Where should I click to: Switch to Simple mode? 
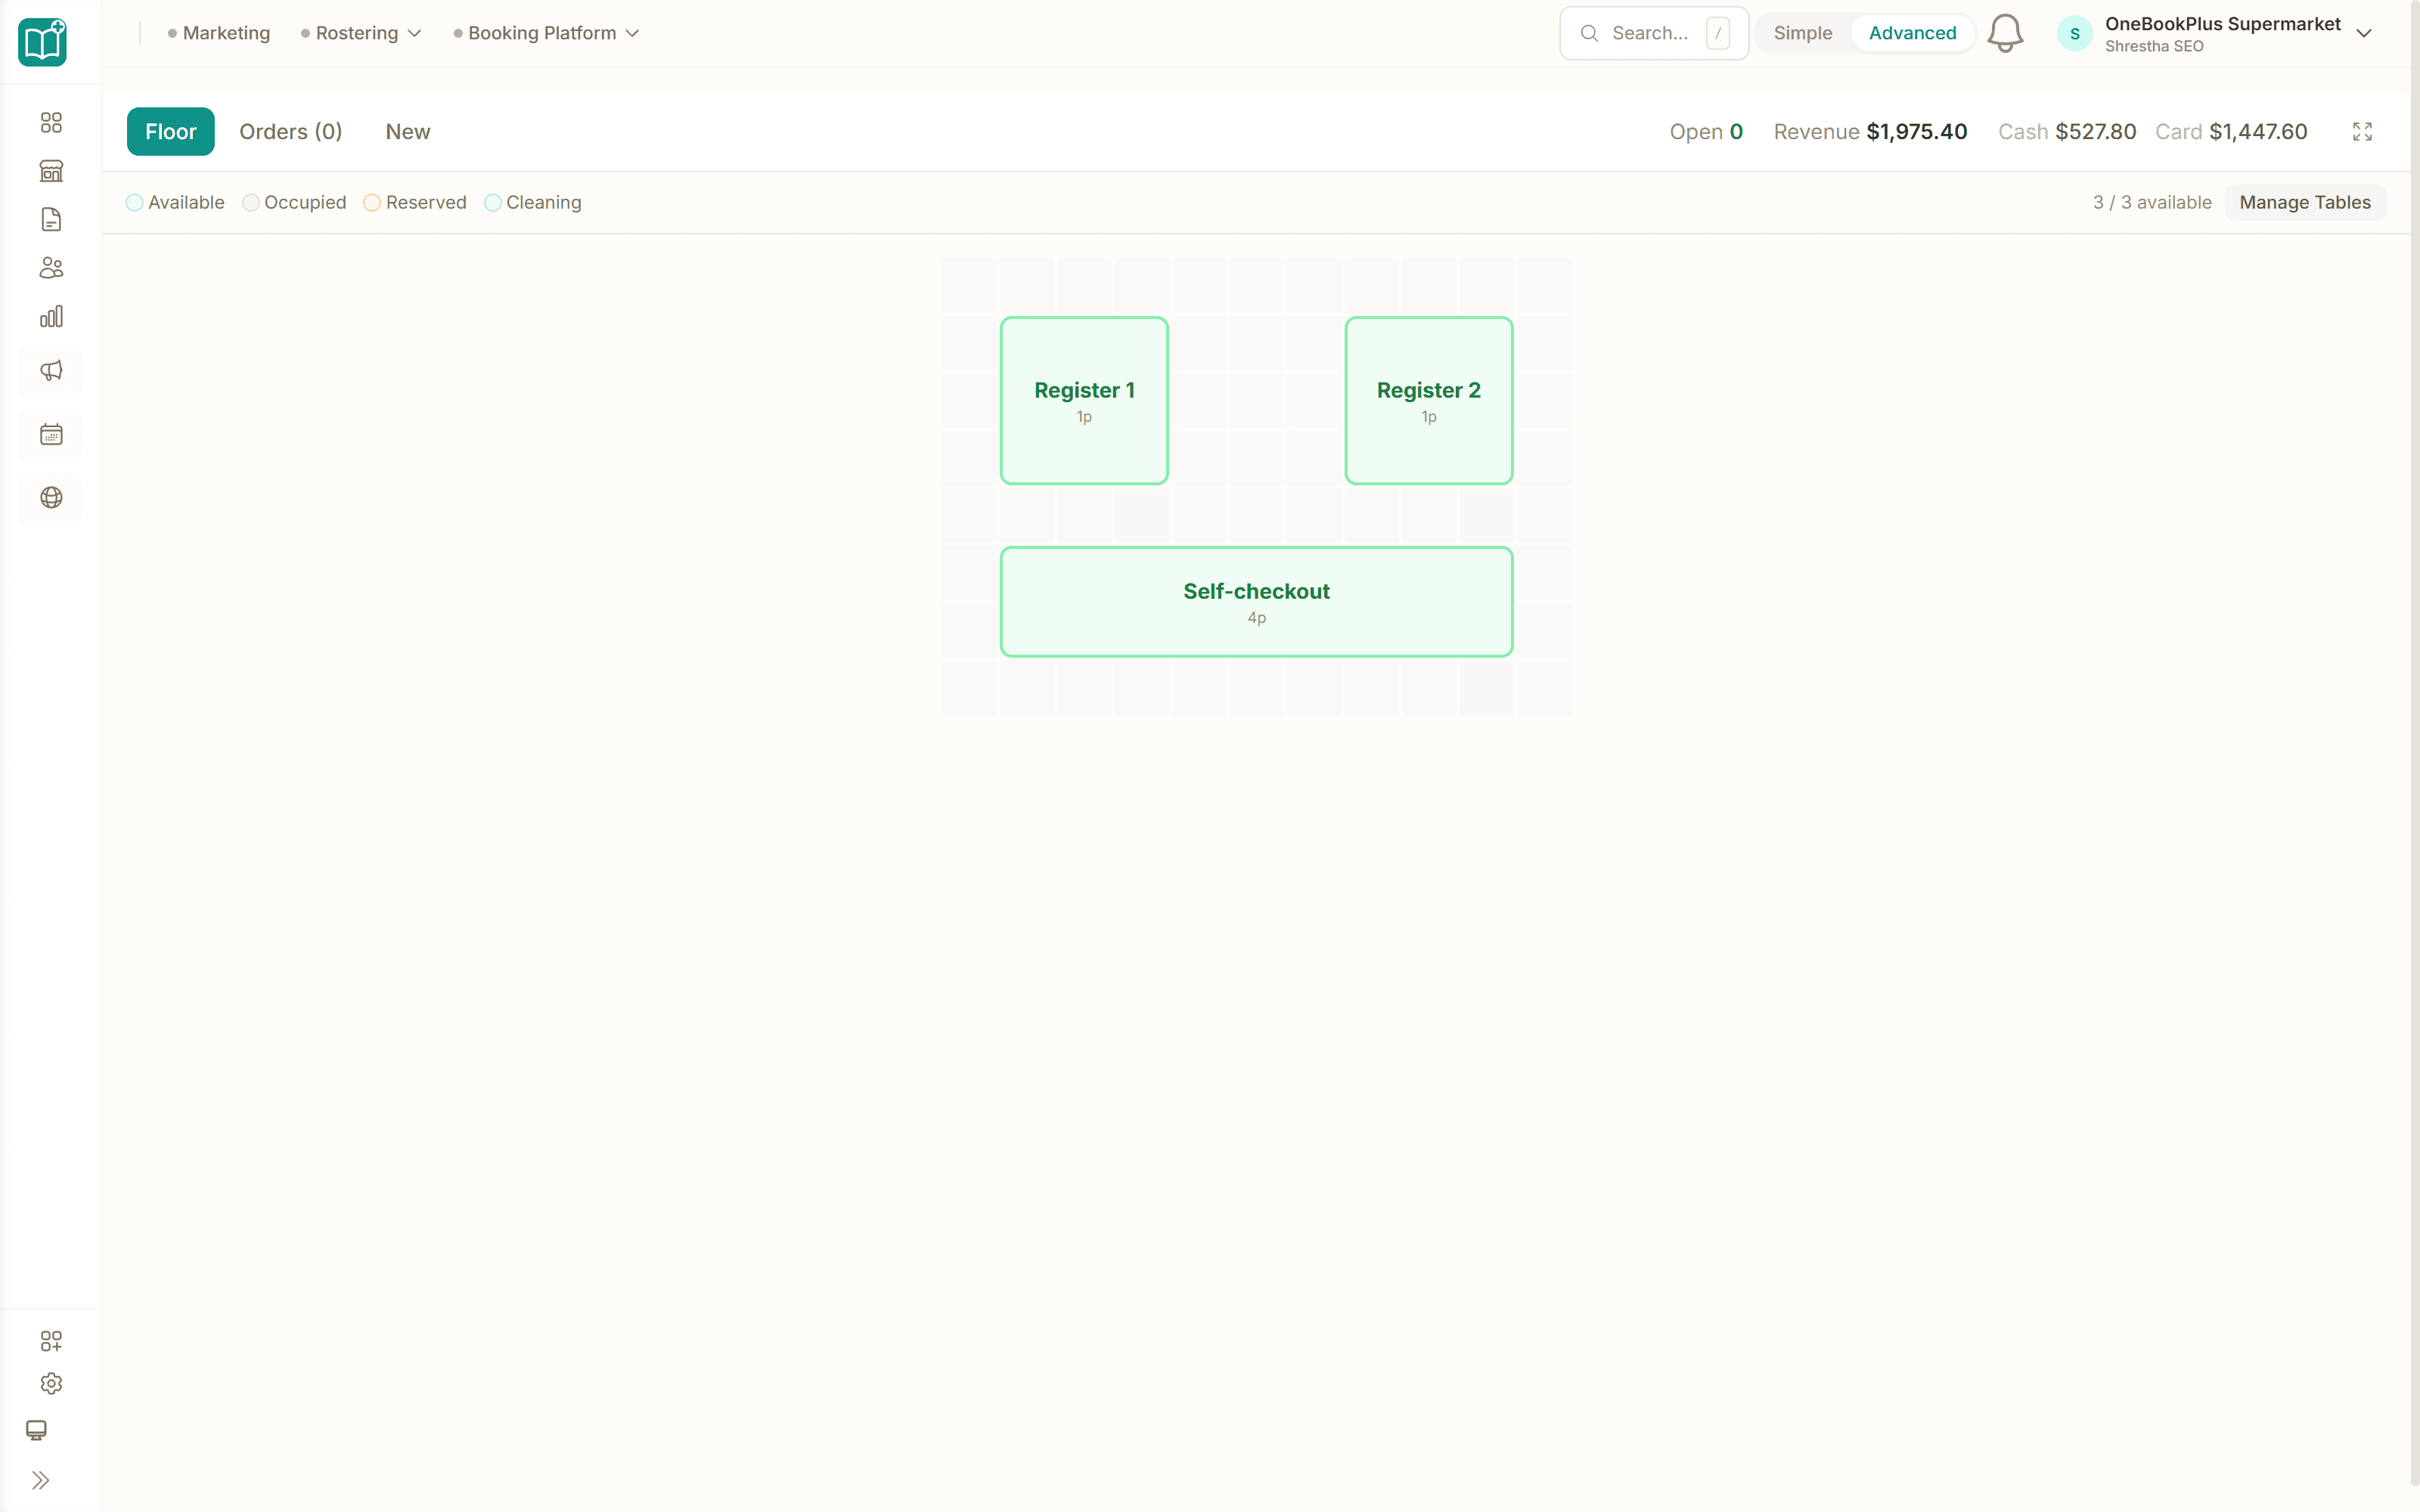click(1803, 32)
